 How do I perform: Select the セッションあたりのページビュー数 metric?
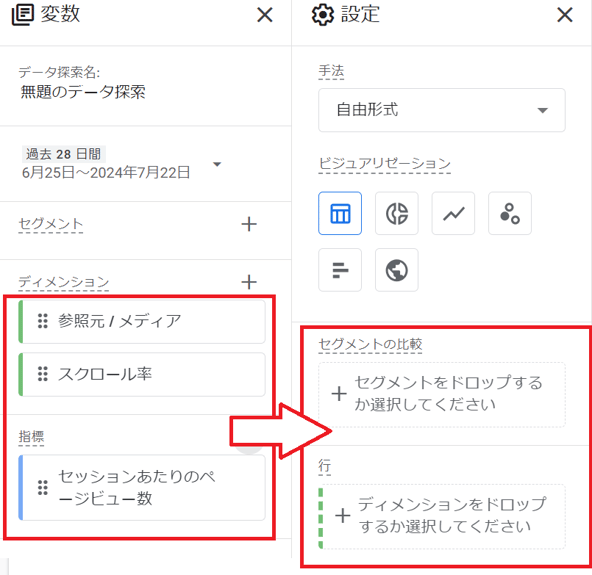[142, 487]
